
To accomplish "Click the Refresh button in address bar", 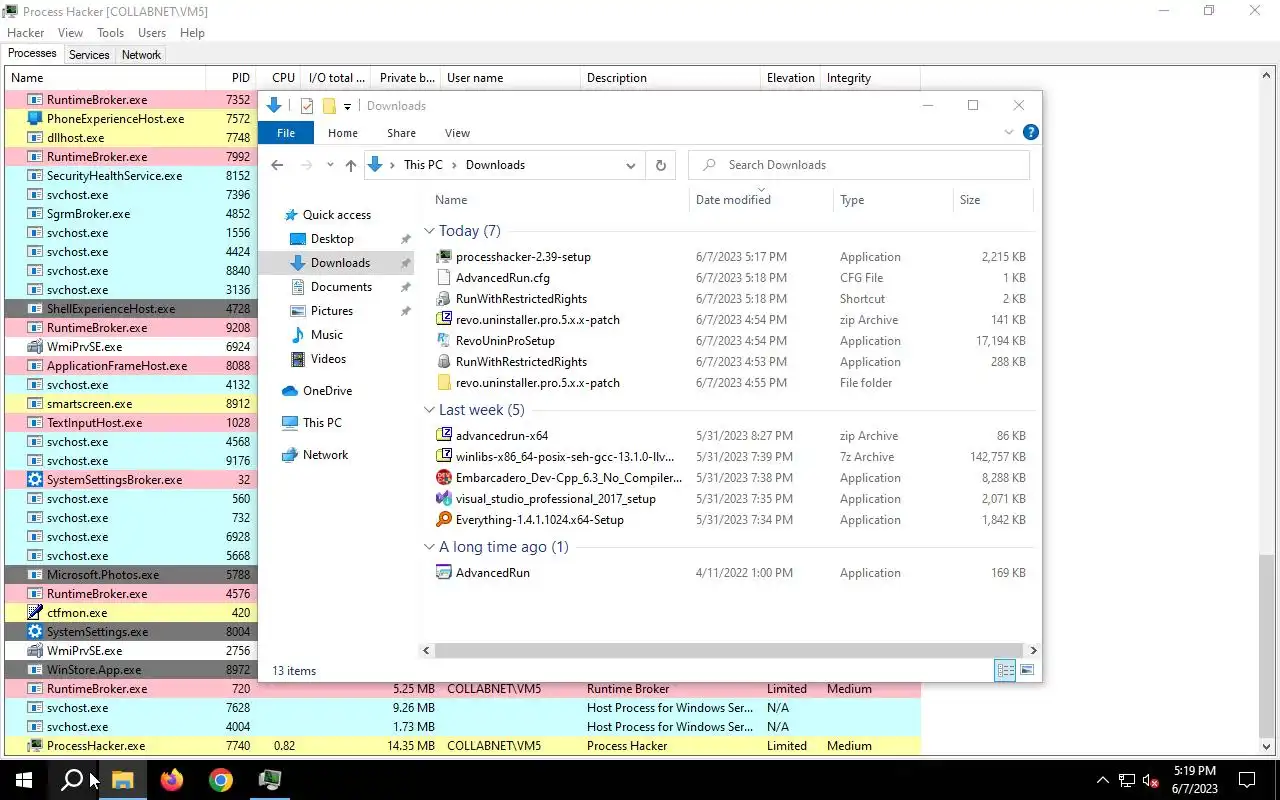I will 660,165.
